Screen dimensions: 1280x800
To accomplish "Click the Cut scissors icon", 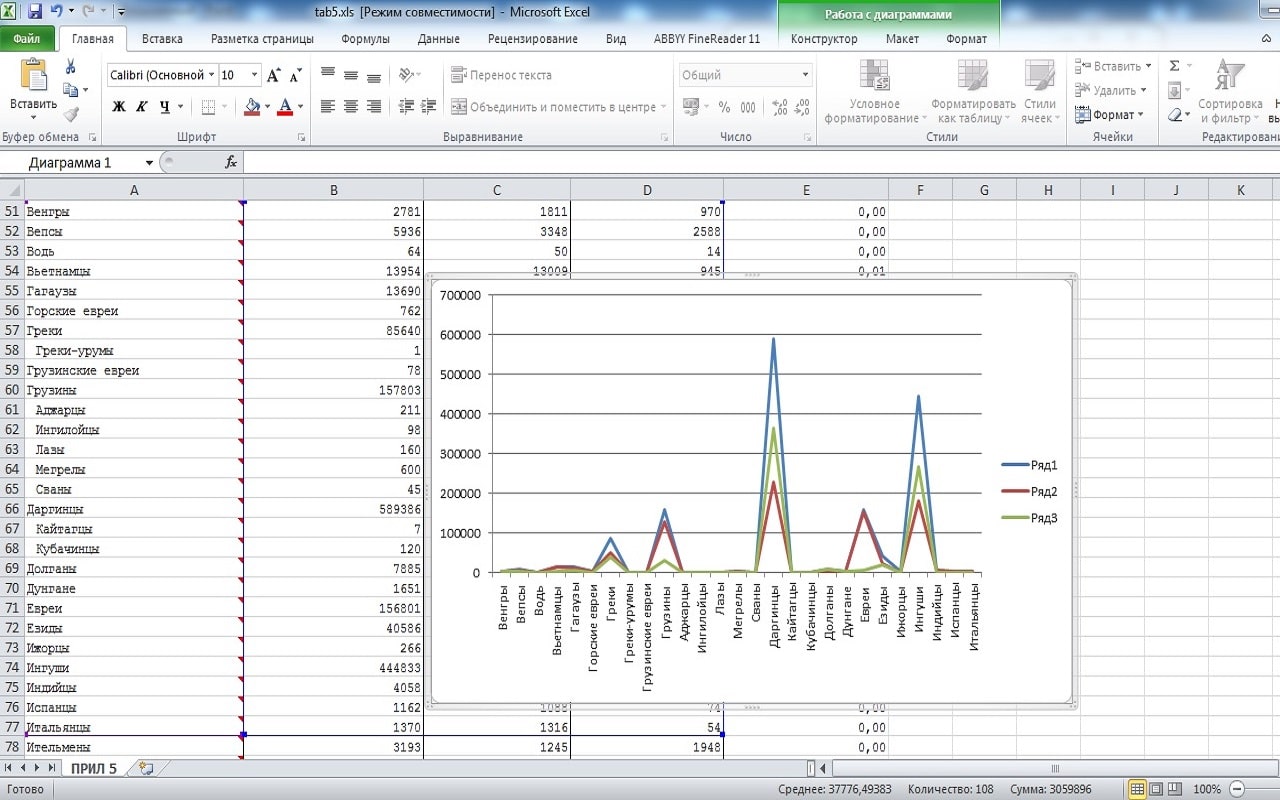I will coord(71,67).
